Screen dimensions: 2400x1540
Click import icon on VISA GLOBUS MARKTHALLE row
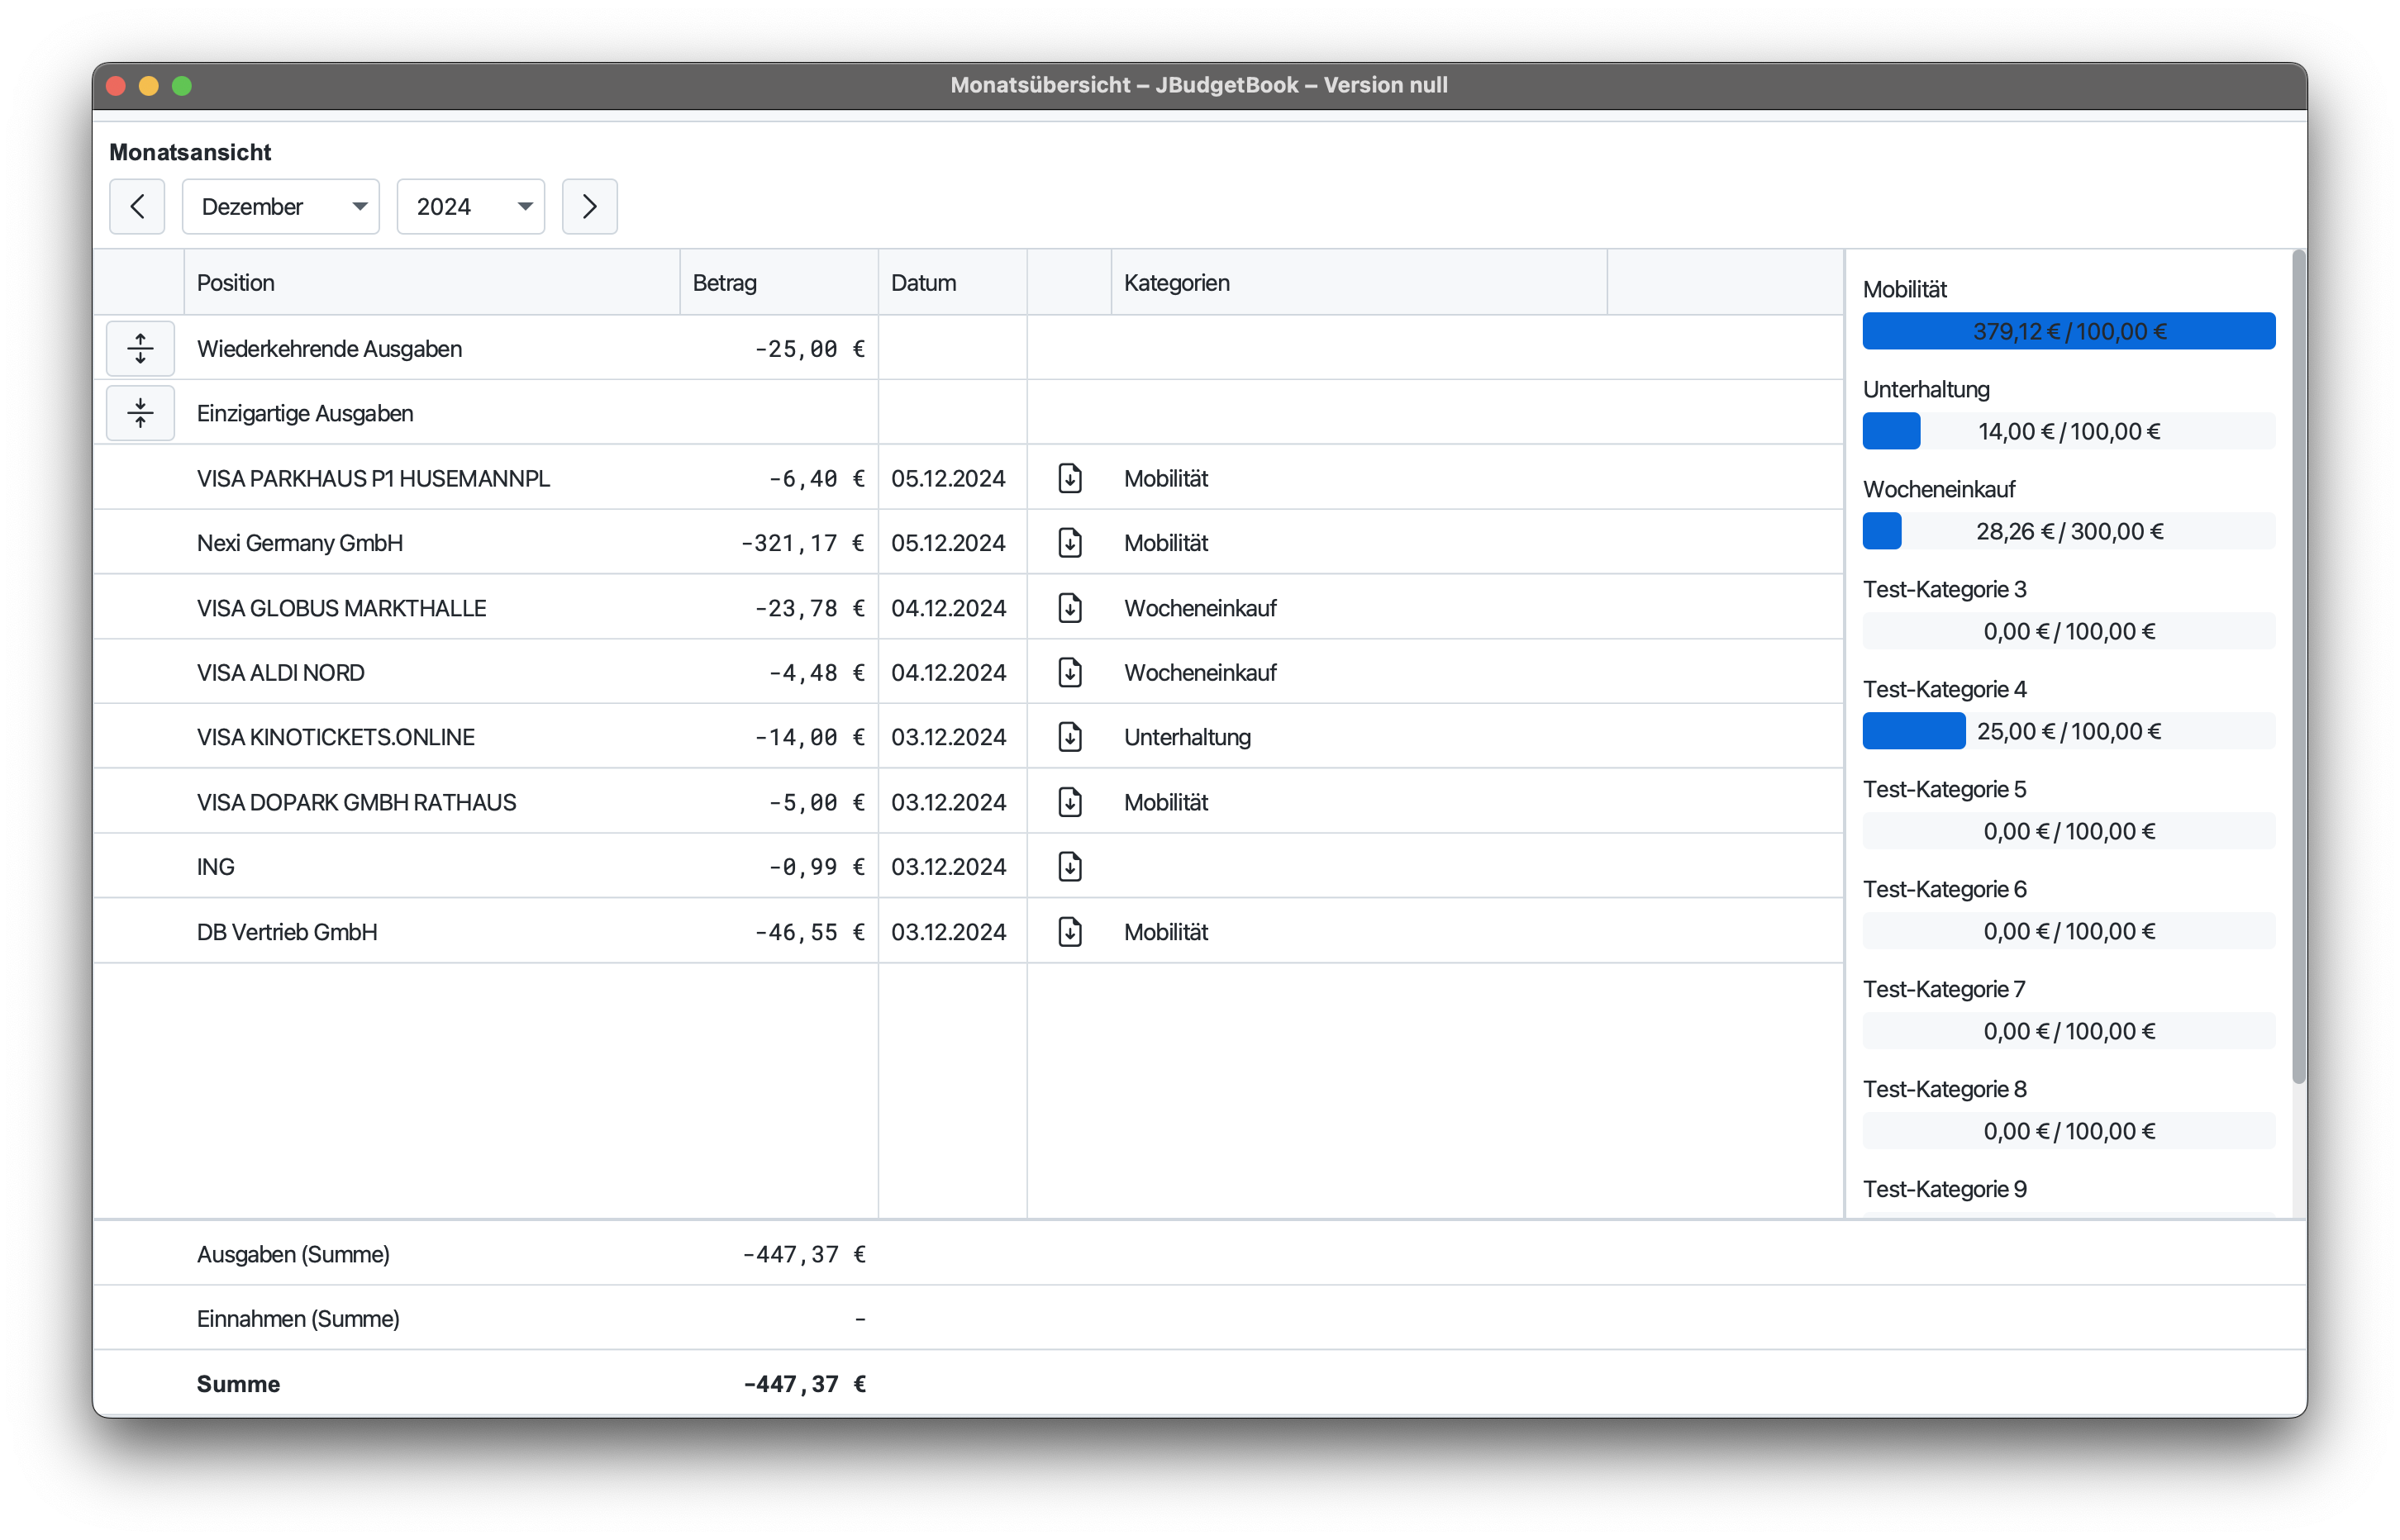point(1070,608)
